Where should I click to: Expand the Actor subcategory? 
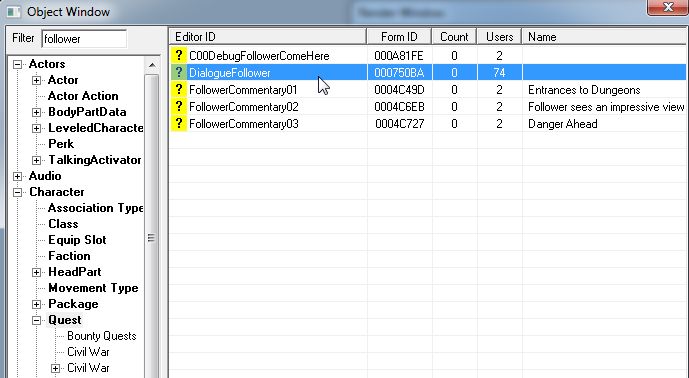[36, 80]
